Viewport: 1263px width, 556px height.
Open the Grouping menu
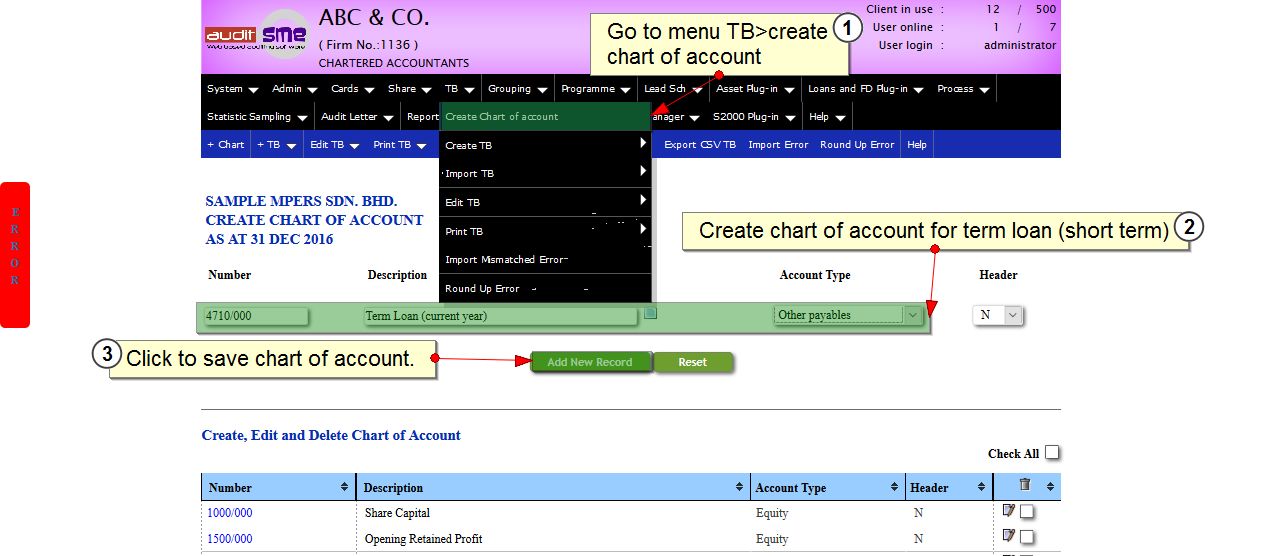point(516,89)
